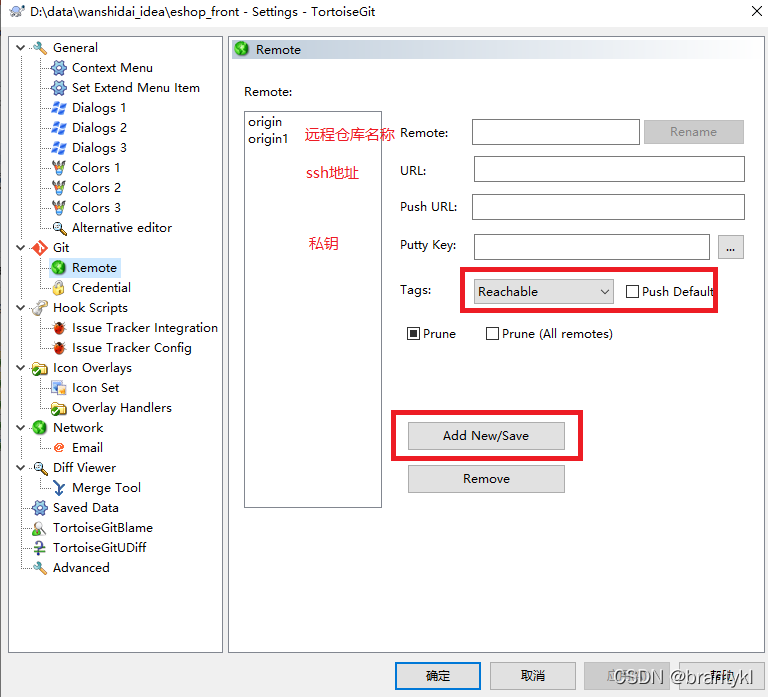The image size is (768, 697).
Task: Click the Merge Tool fork icon
Action: point(59,488)
